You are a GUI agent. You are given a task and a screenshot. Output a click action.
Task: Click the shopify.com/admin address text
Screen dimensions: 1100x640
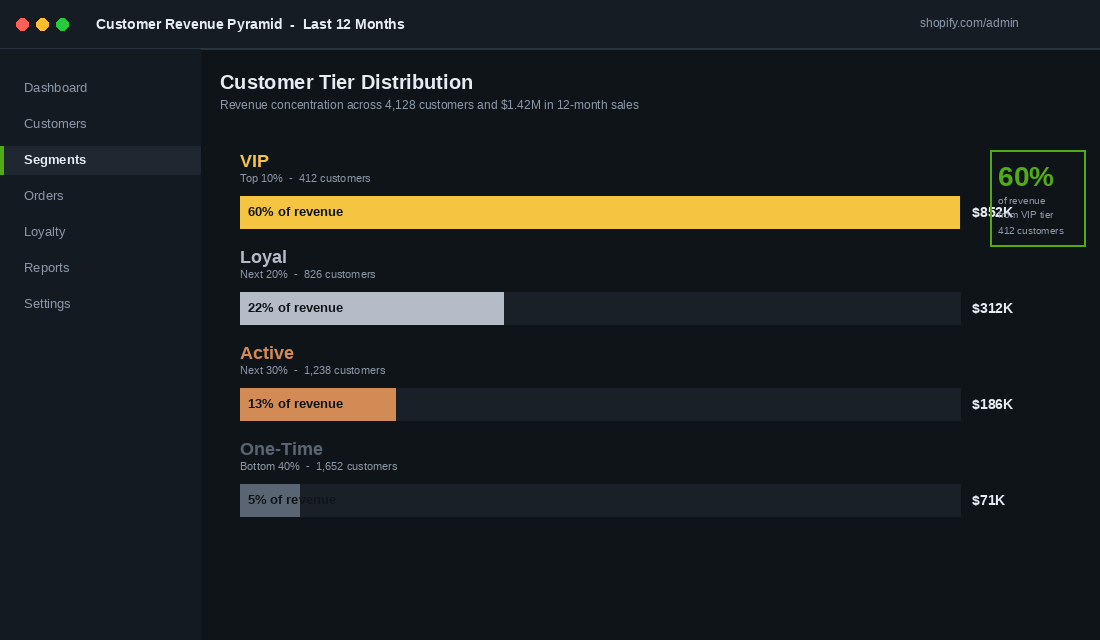tap(969, 23)
